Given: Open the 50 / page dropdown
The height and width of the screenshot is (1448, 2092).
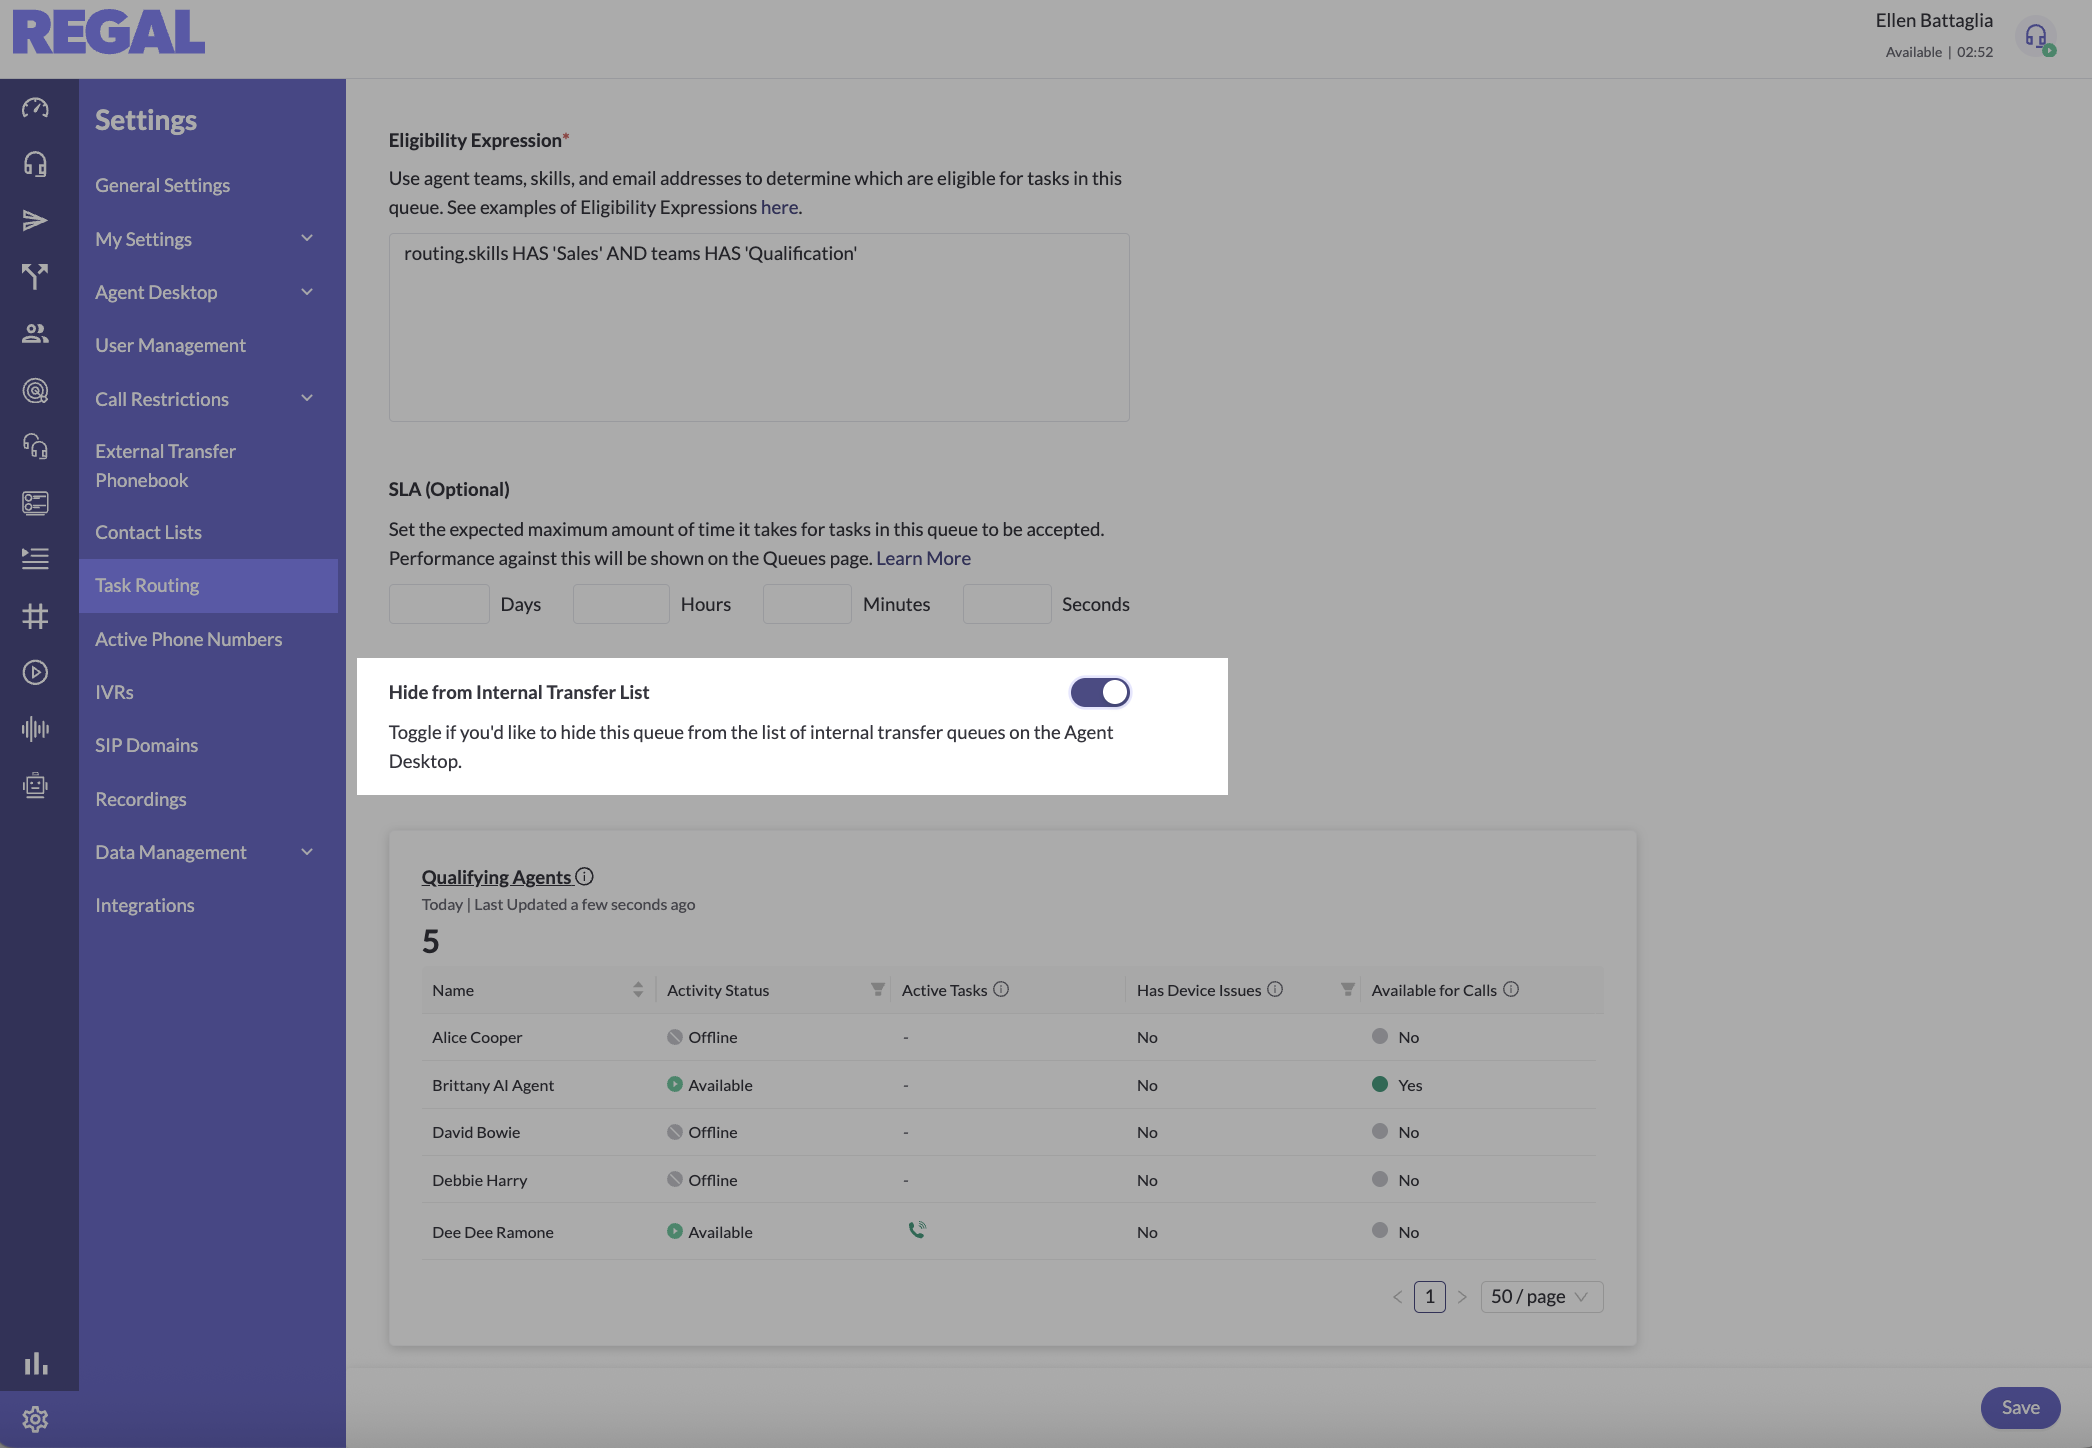Looking at the screenshot, I should tap(1540, 1297).
